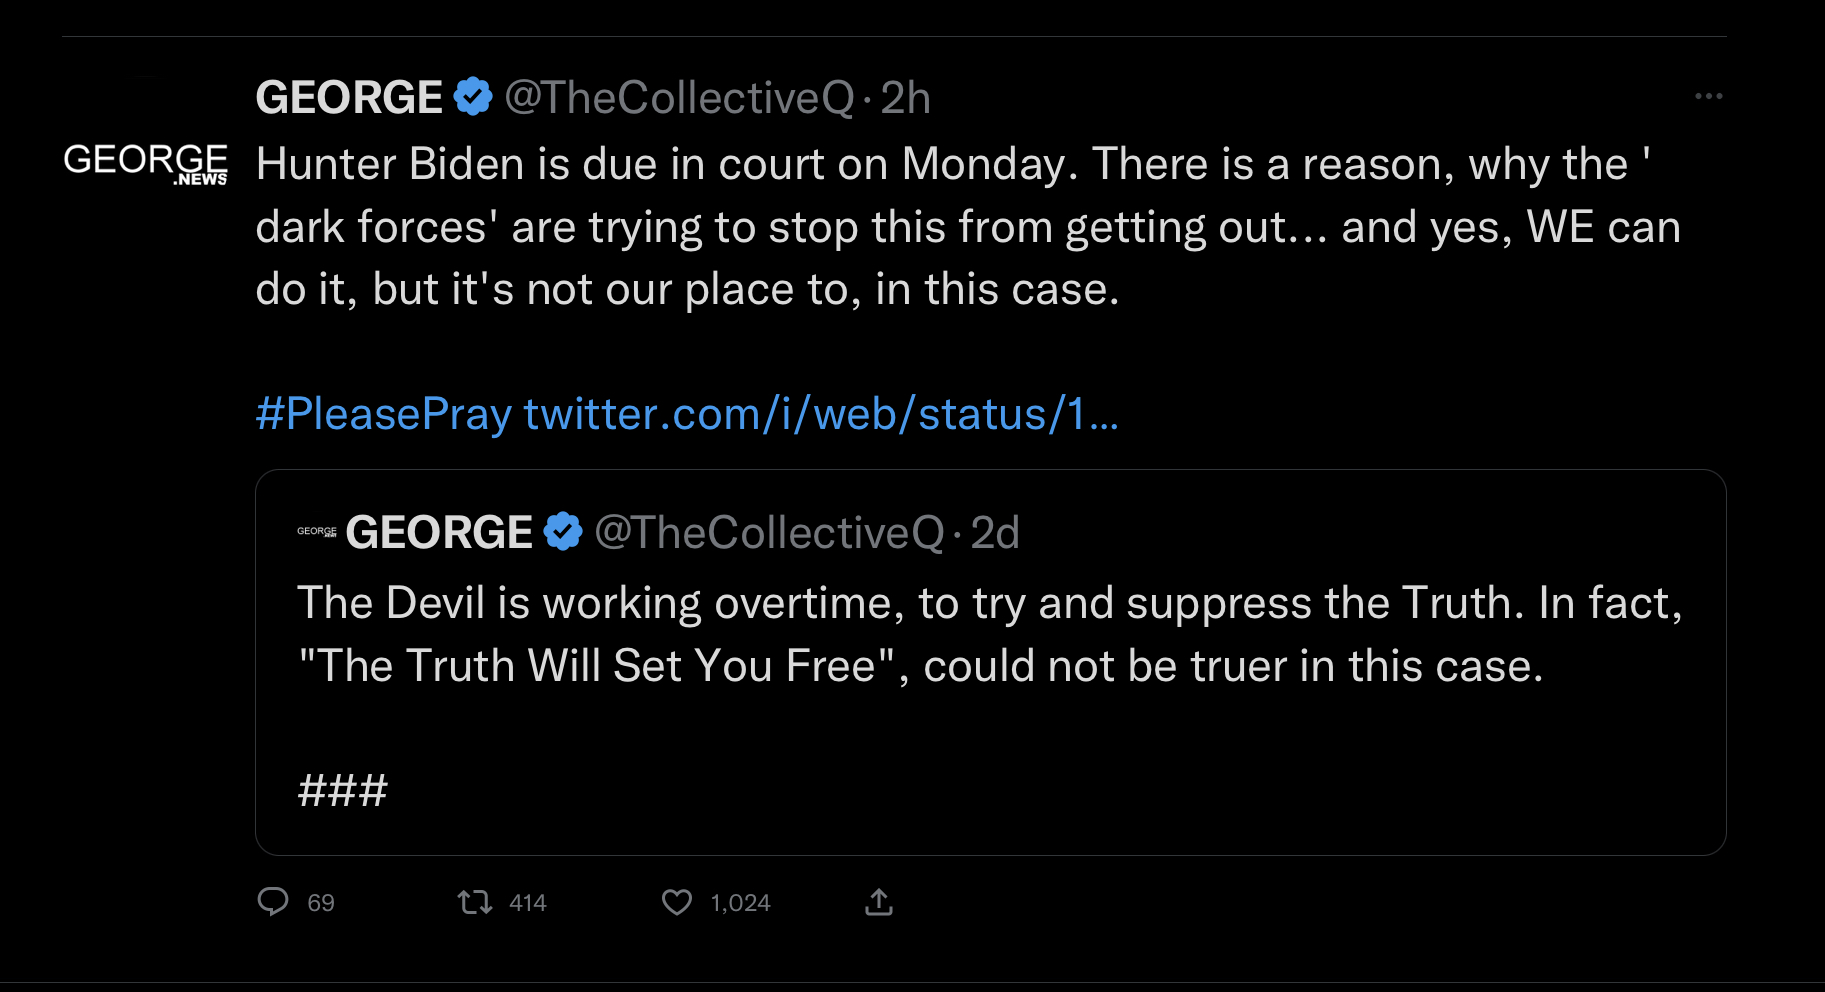
Task: Click the 414 retweets count
Action: pos(528,903)
